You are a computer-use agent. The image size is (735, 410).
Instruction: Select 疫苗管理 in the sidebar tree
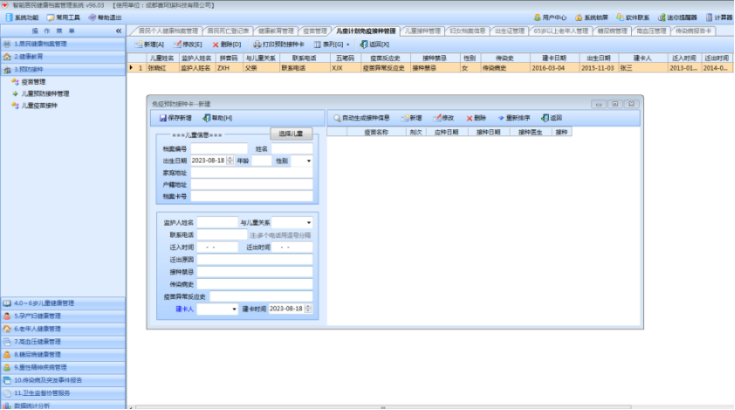point(33,82)
